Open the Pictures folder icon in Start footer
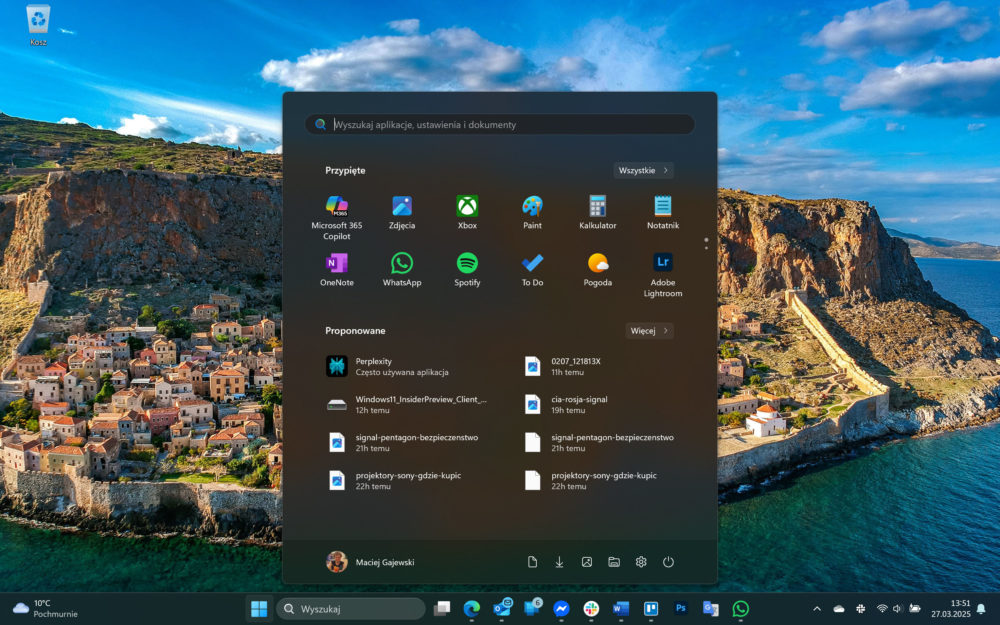The width and height of the screenshot is (1000, 625). pyautogui.click(x=587, y=562)
